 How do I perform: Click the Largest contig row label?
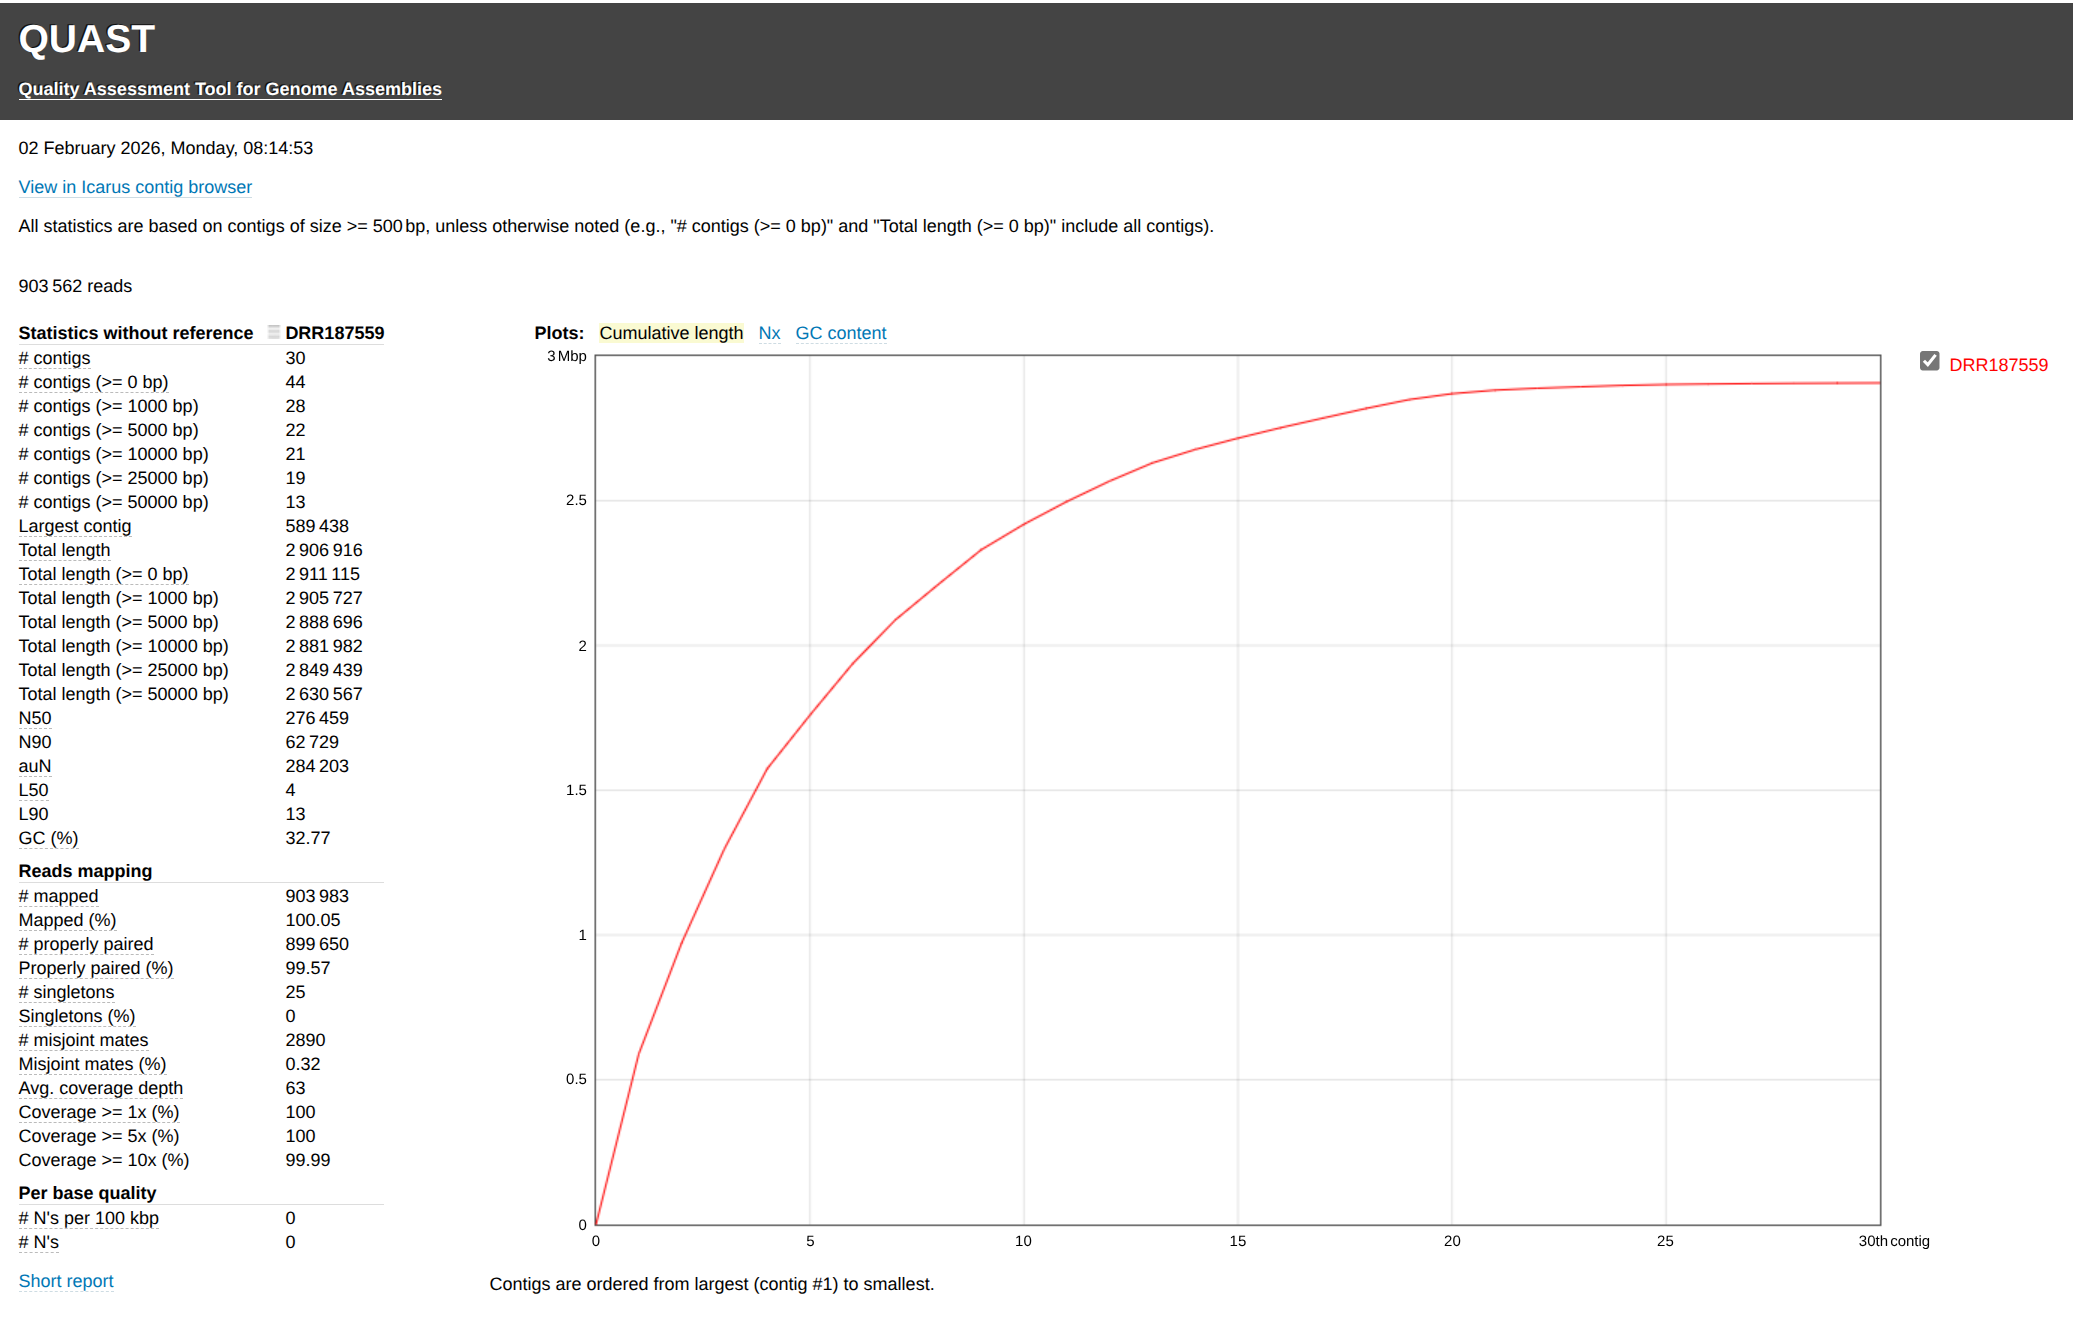pos(75,526)
